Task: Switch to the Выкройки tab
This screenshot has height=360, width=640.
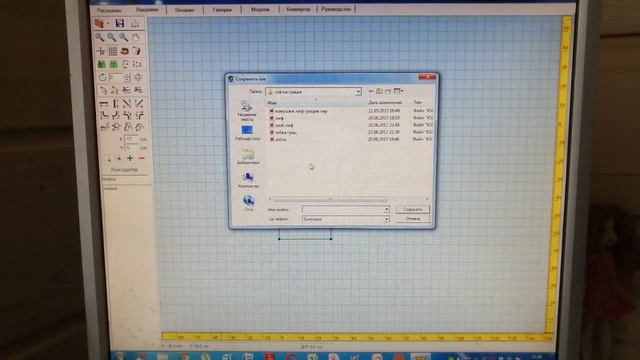Action: 147,9
